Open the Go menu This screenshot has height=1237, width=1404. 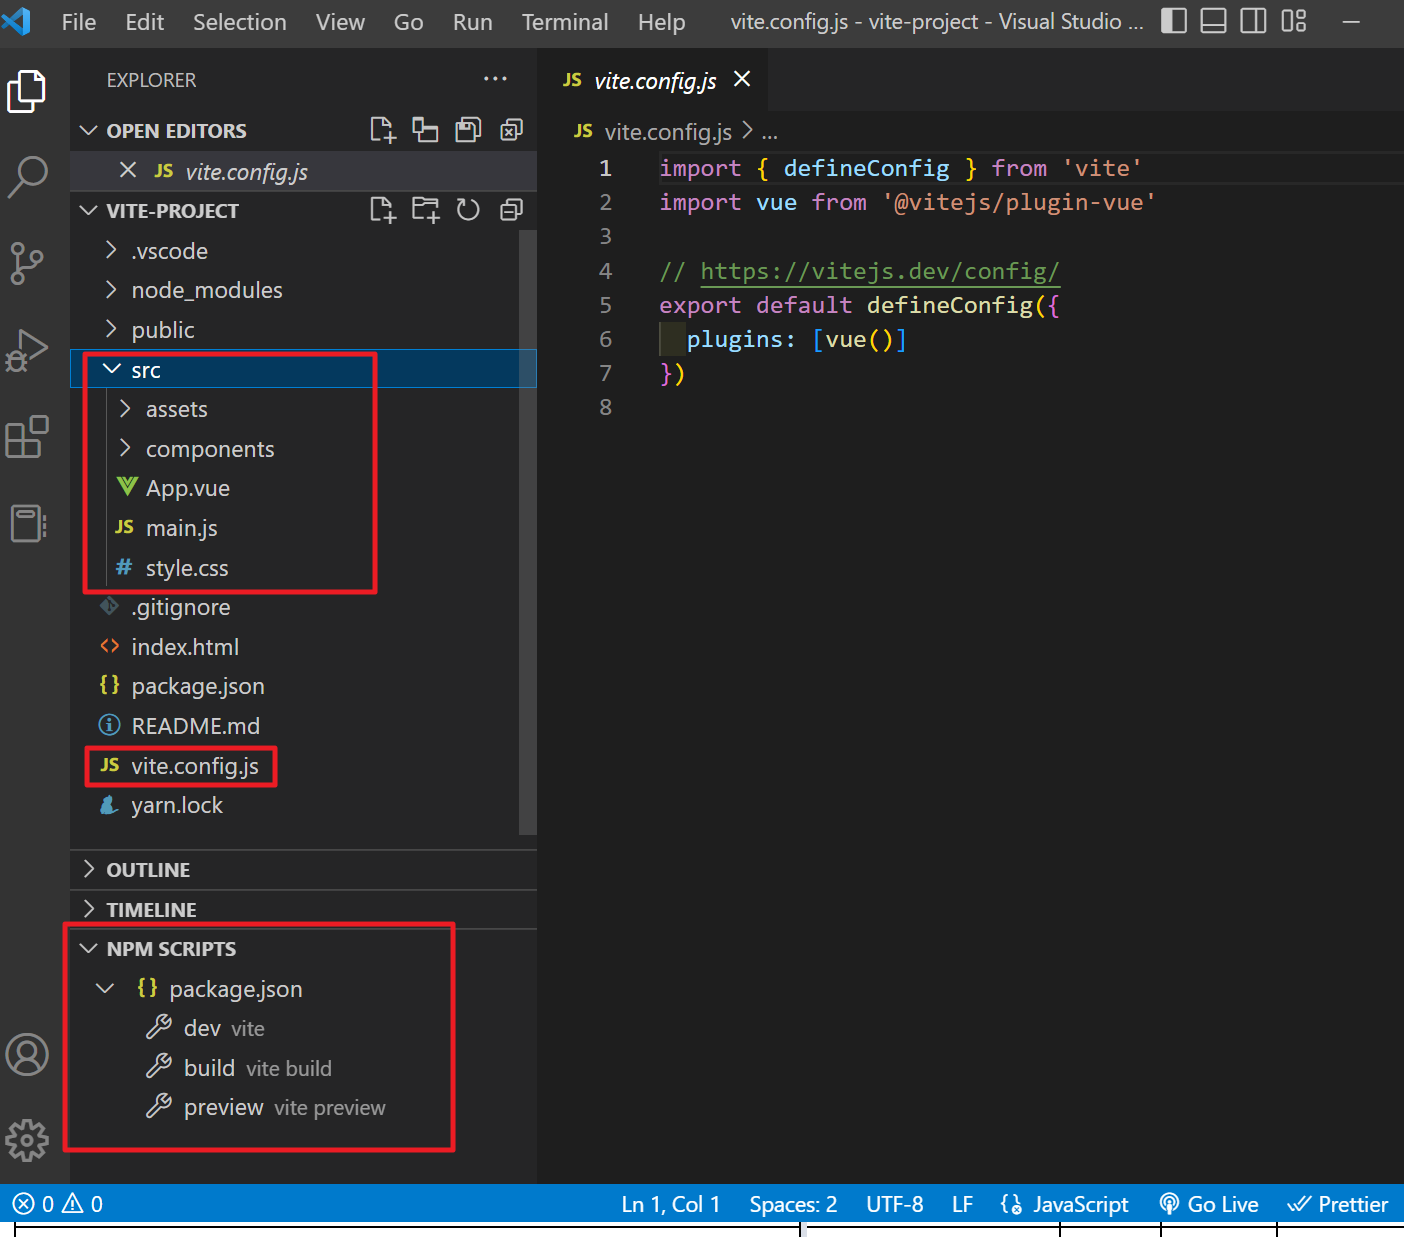(408, 22)
